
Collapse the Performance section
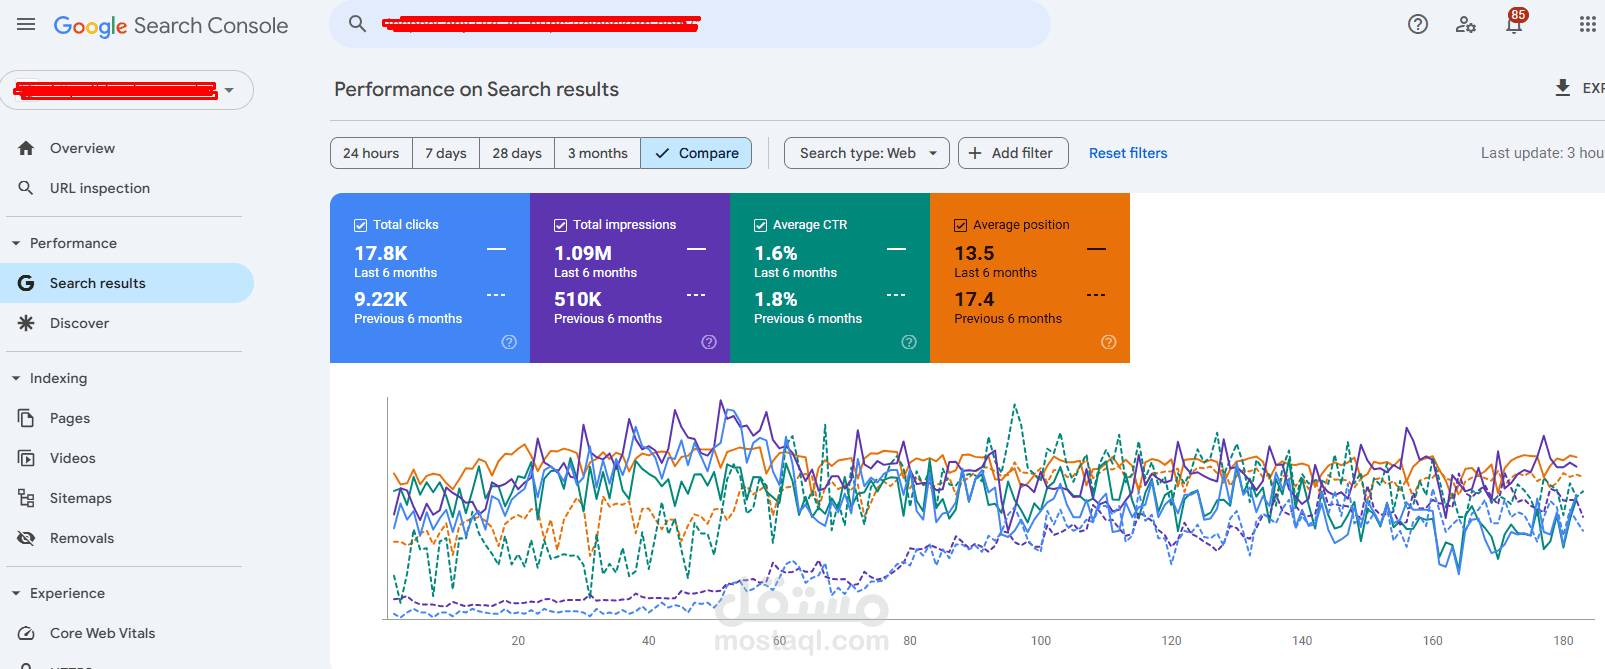pos(16,243)
